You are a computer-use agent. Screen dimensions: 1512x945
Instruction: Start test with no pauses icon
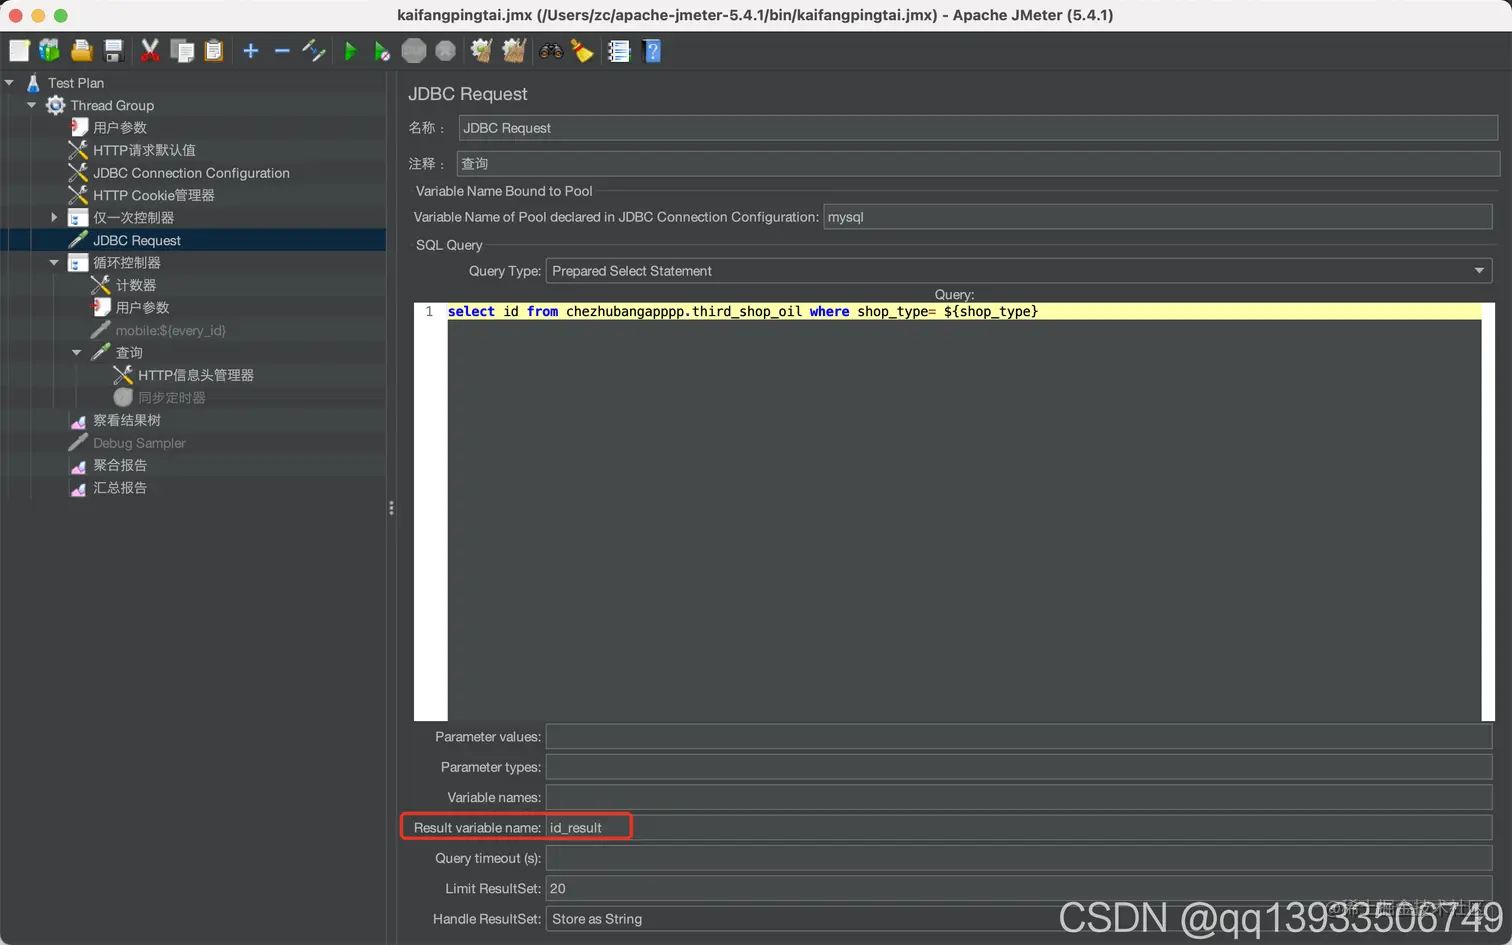[x=382, y=51]
